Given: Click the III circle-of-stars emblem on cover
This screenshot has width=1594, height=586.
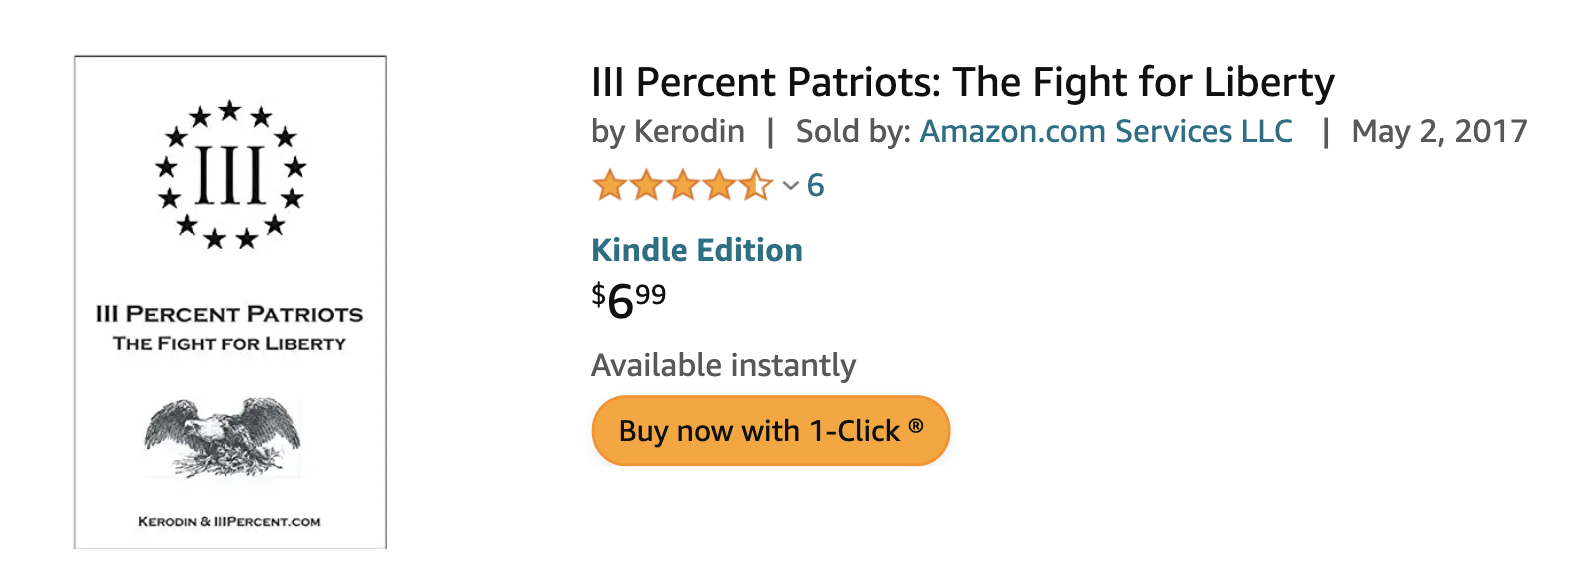Looking at the screenshot, I should pyautogui.click(x=230, y=175).
